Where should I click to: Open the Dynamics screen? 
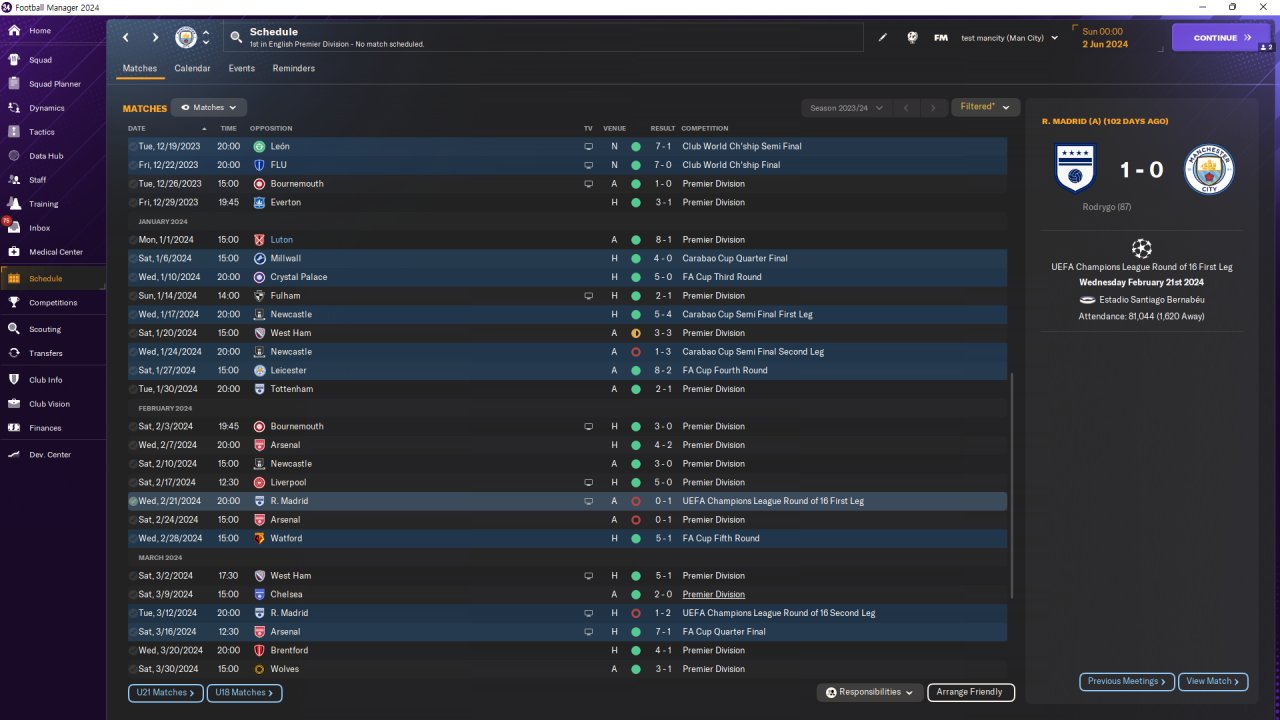(x=46, y=108)
